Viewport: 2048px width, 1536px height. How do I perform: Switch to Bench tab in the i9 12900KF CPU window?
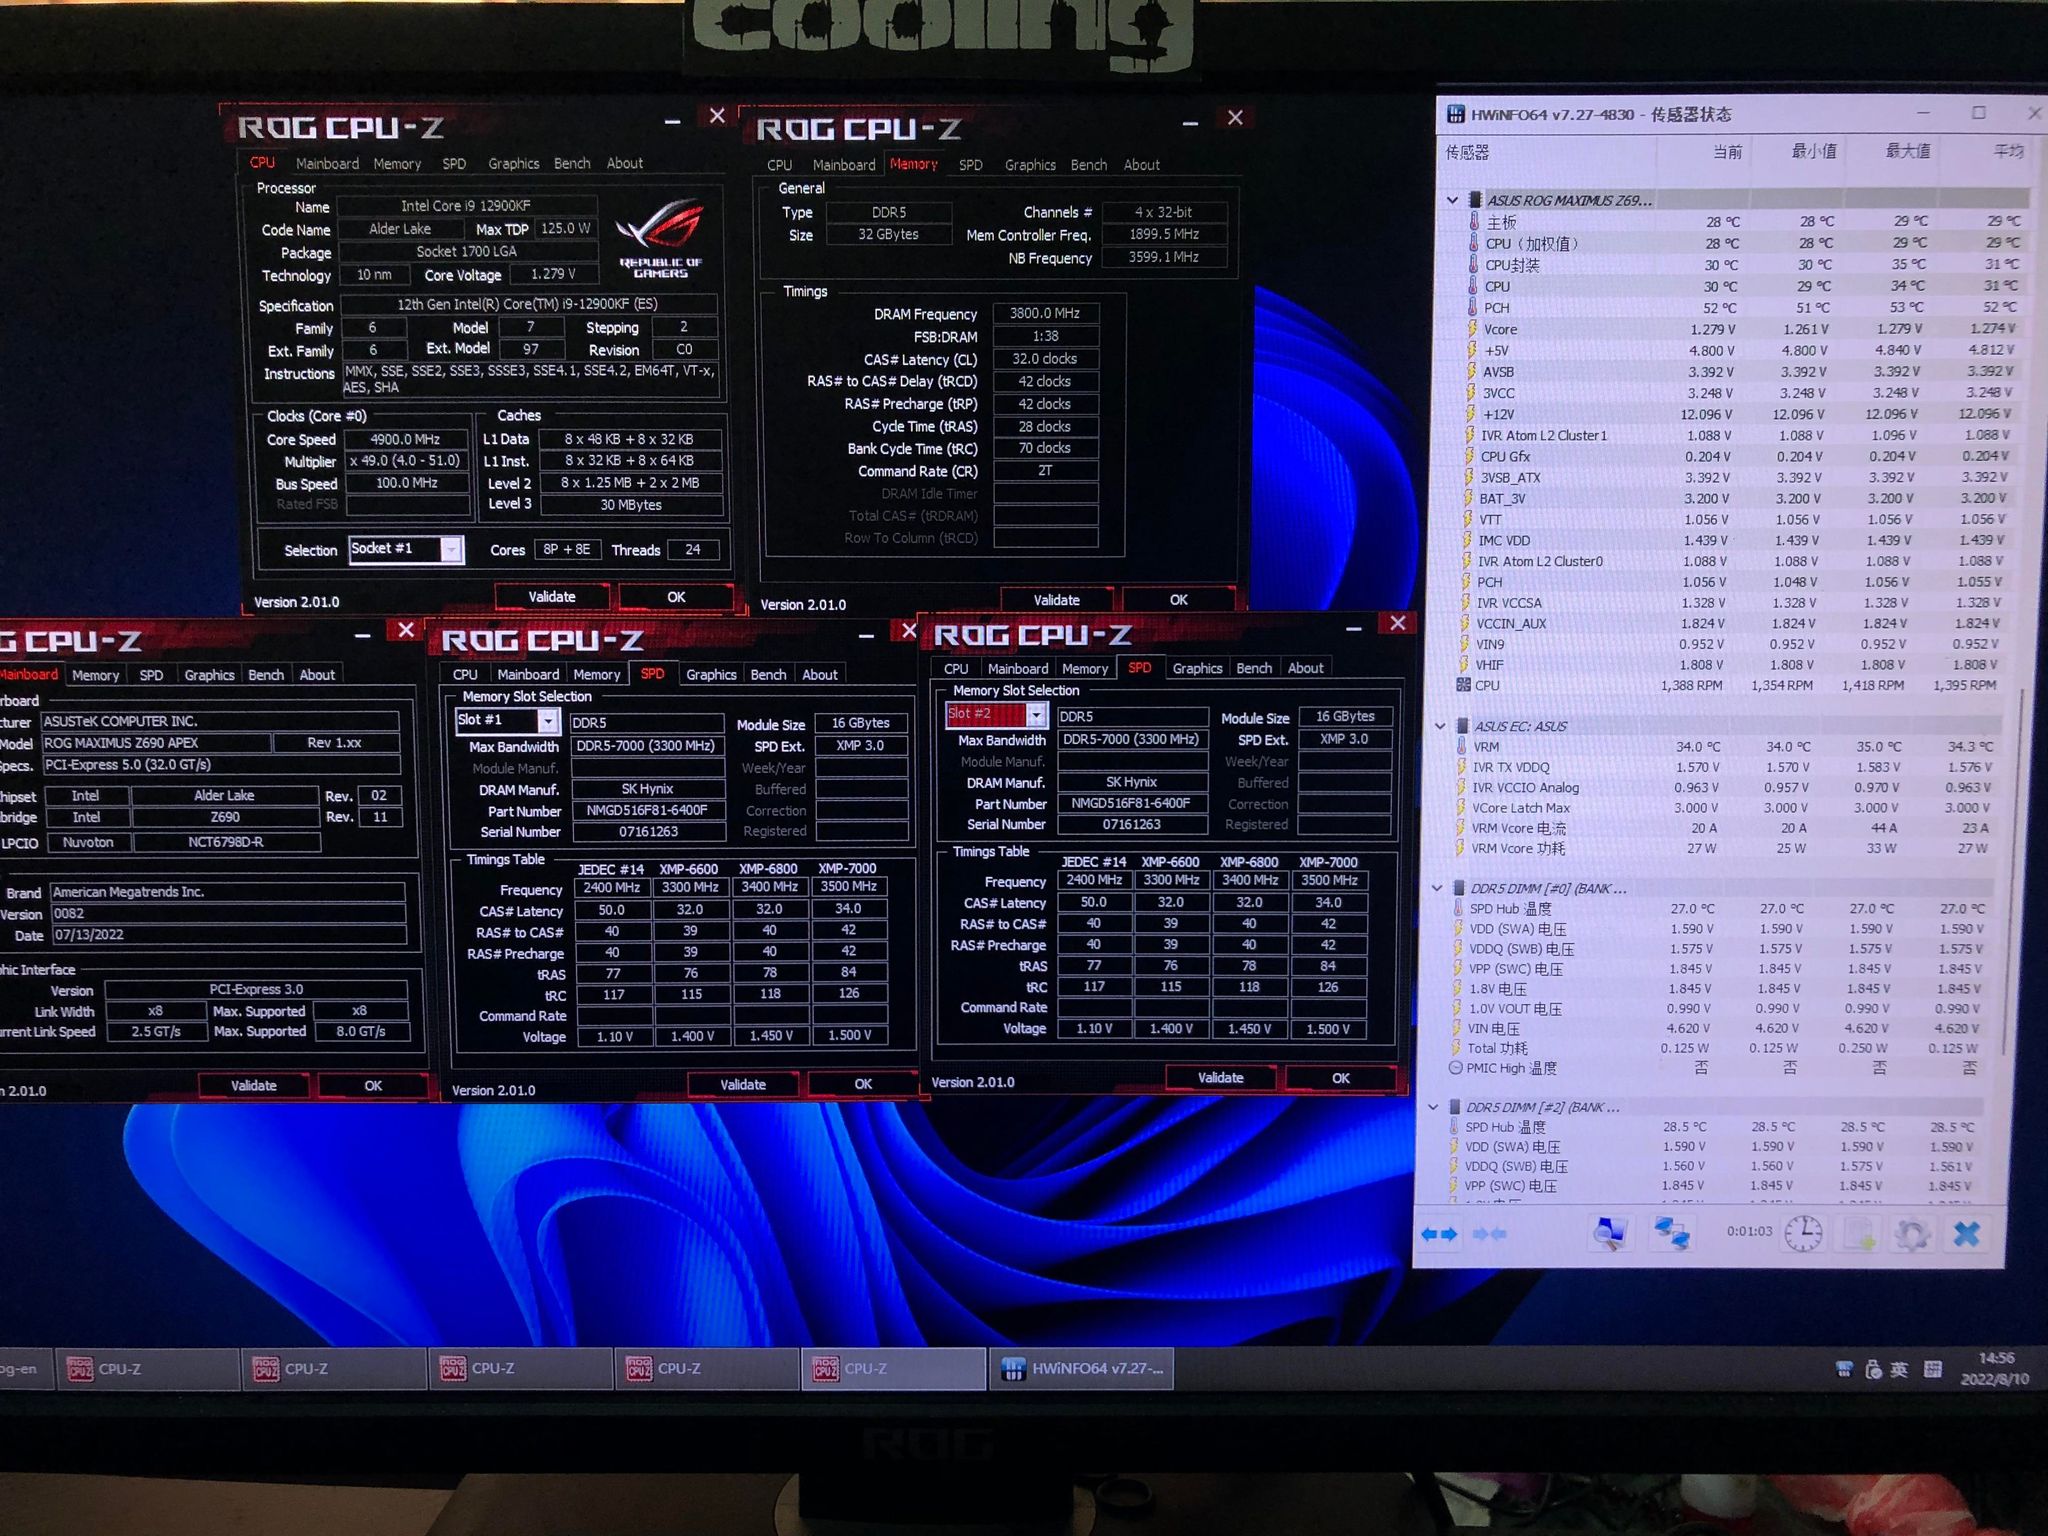(572, 163)
